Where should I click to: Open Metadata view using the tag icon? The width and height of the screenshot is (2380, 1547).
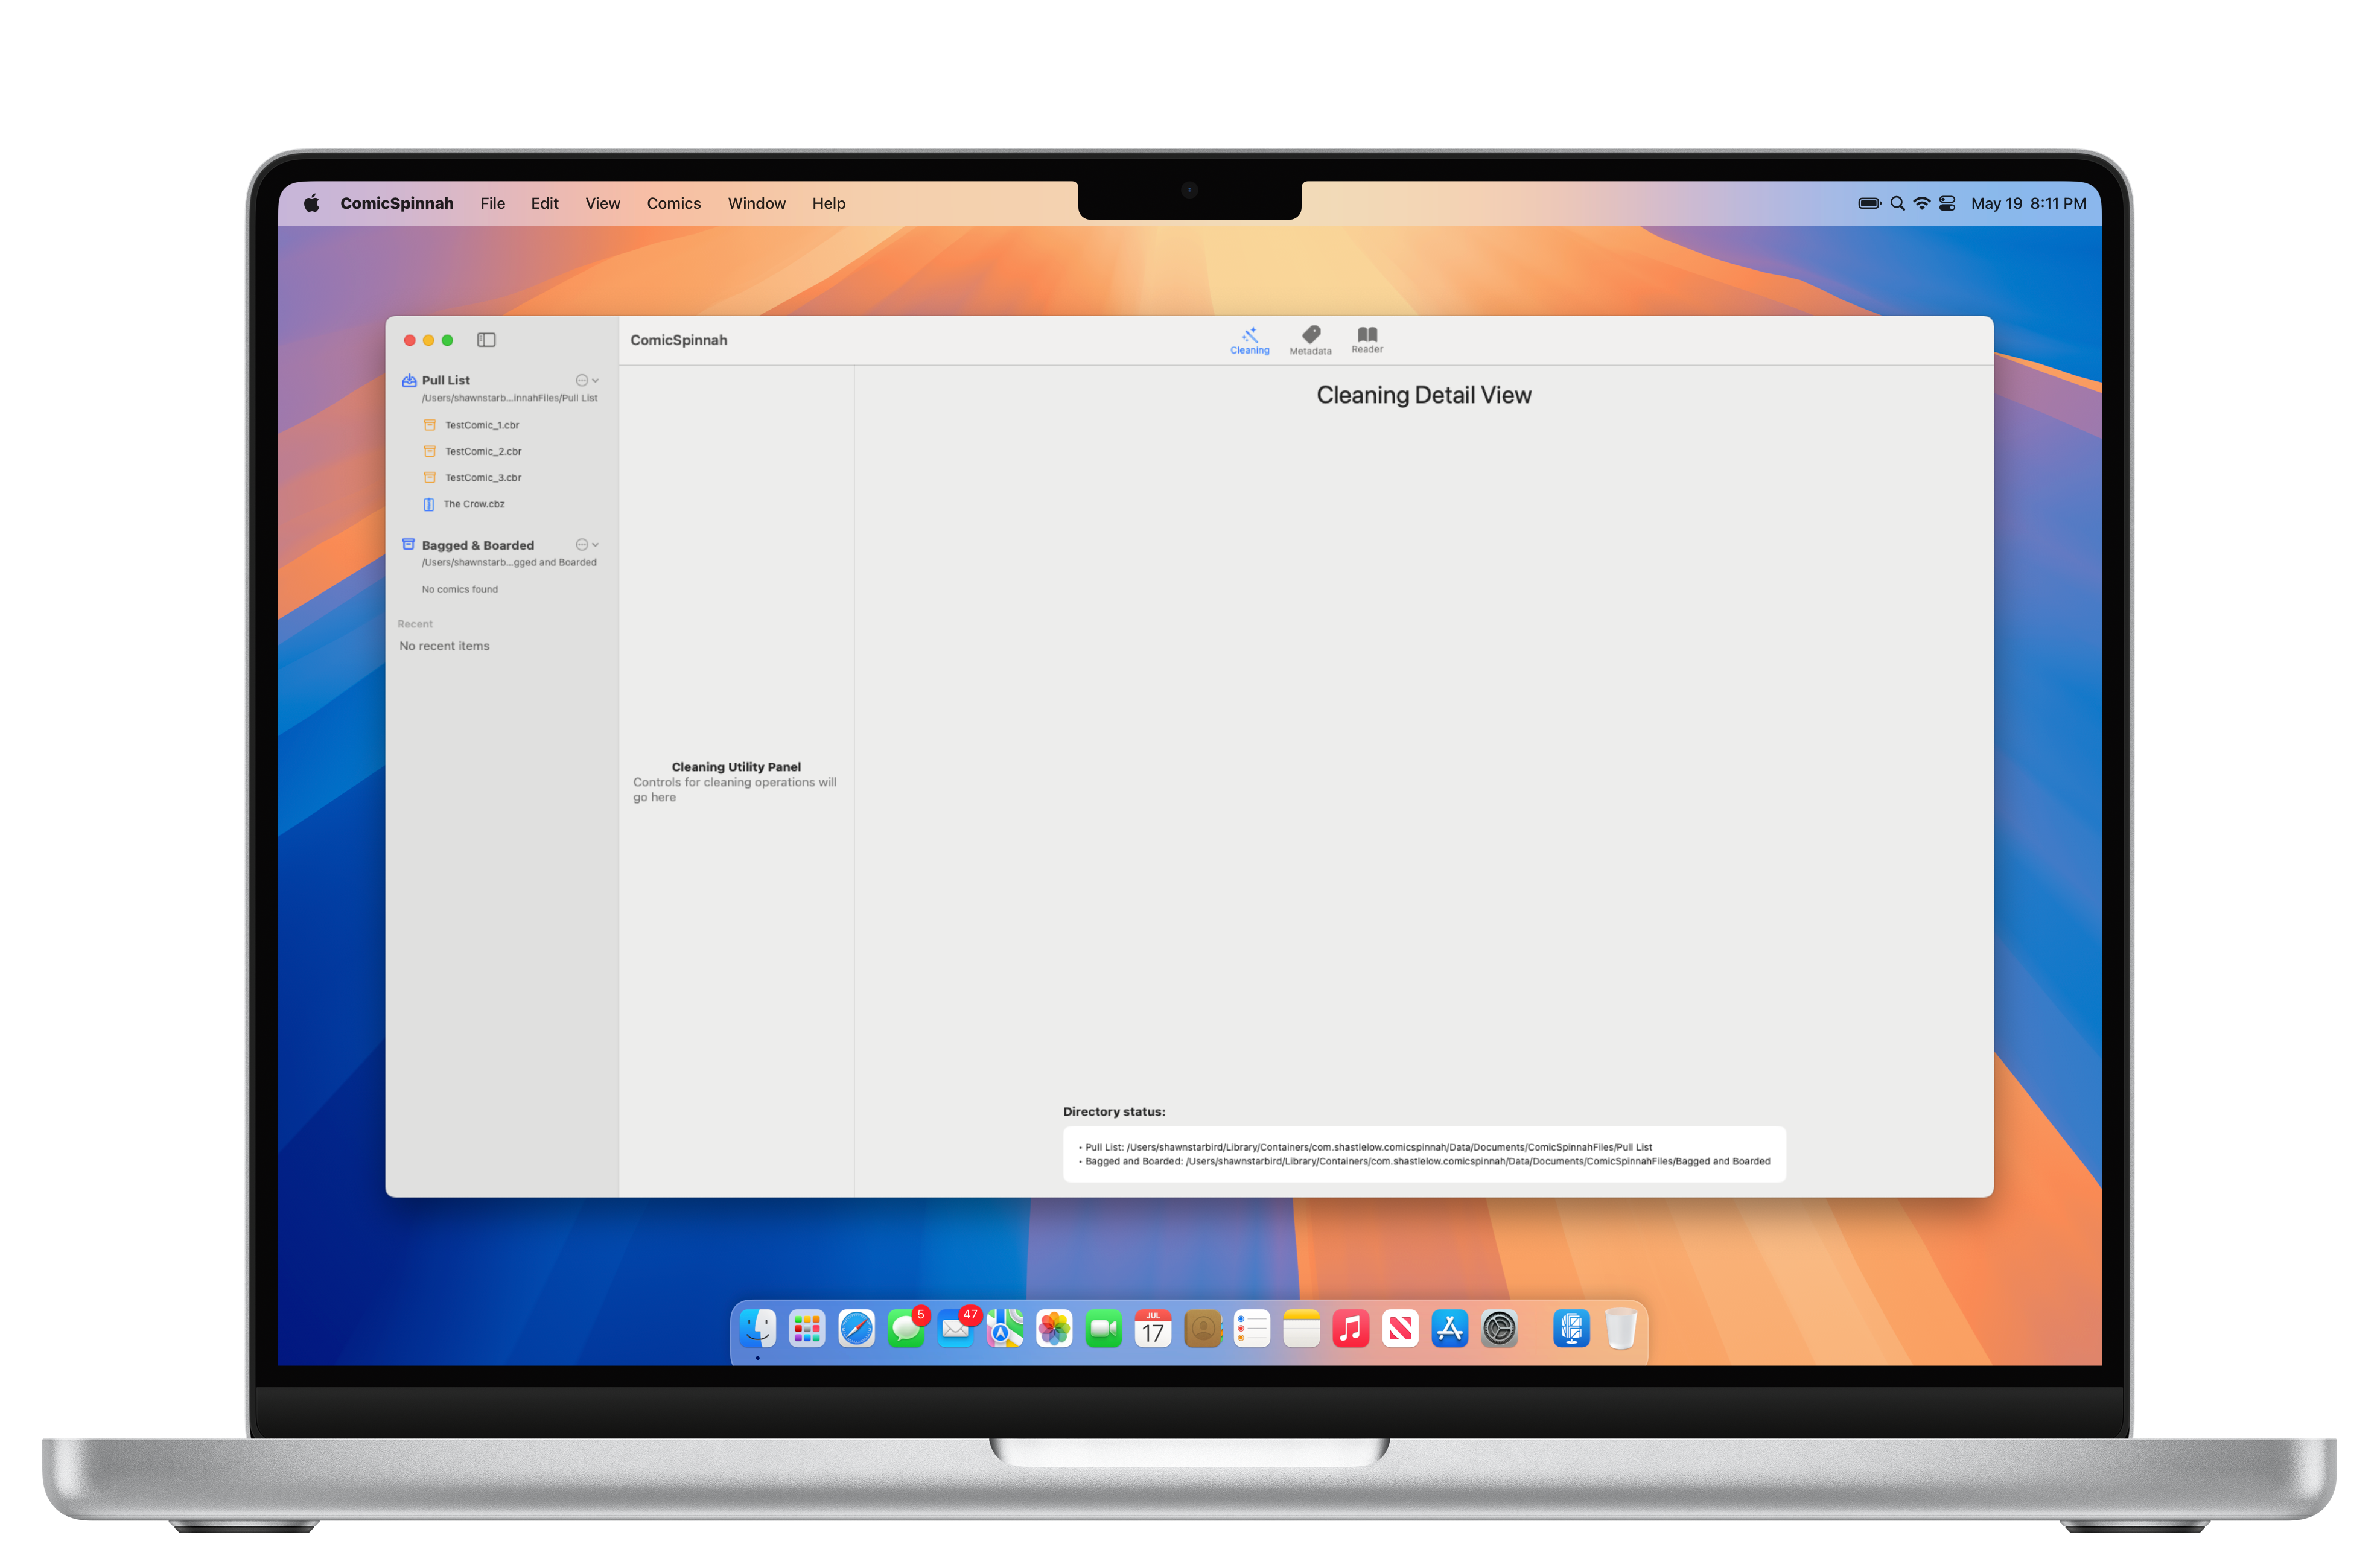point(1310,338)
